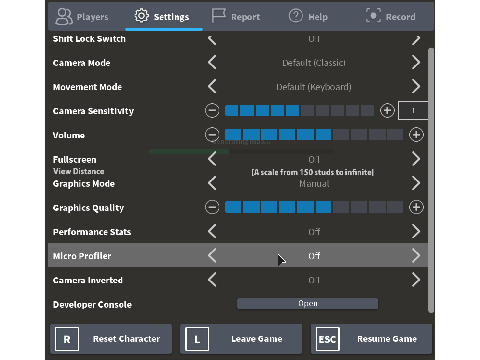Lower Volume using the minus icon

pyautogui.click(x=212, y=135)
